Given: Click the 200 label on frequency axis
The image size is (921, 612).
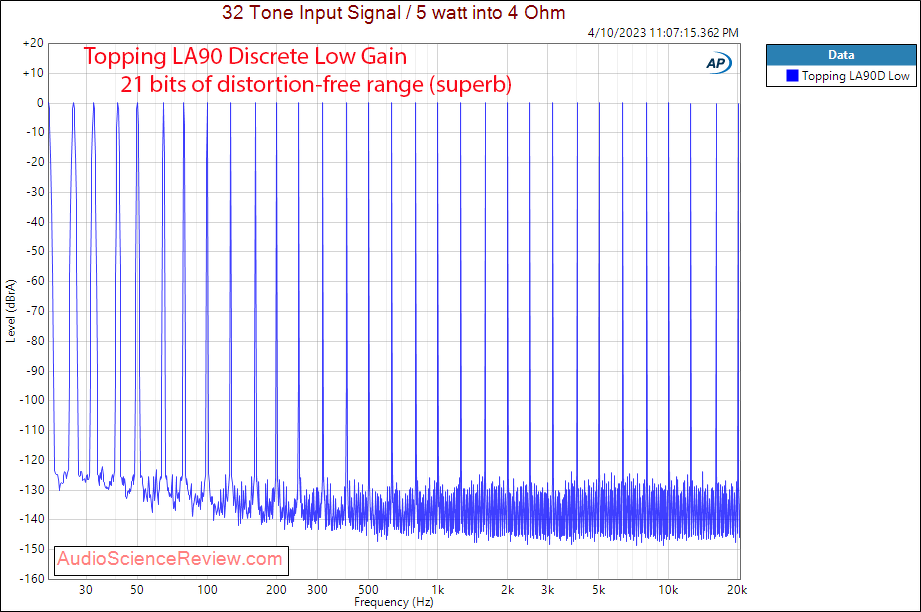Looking at the screenshot, I should pyautogui.click(x=276, y=590).
